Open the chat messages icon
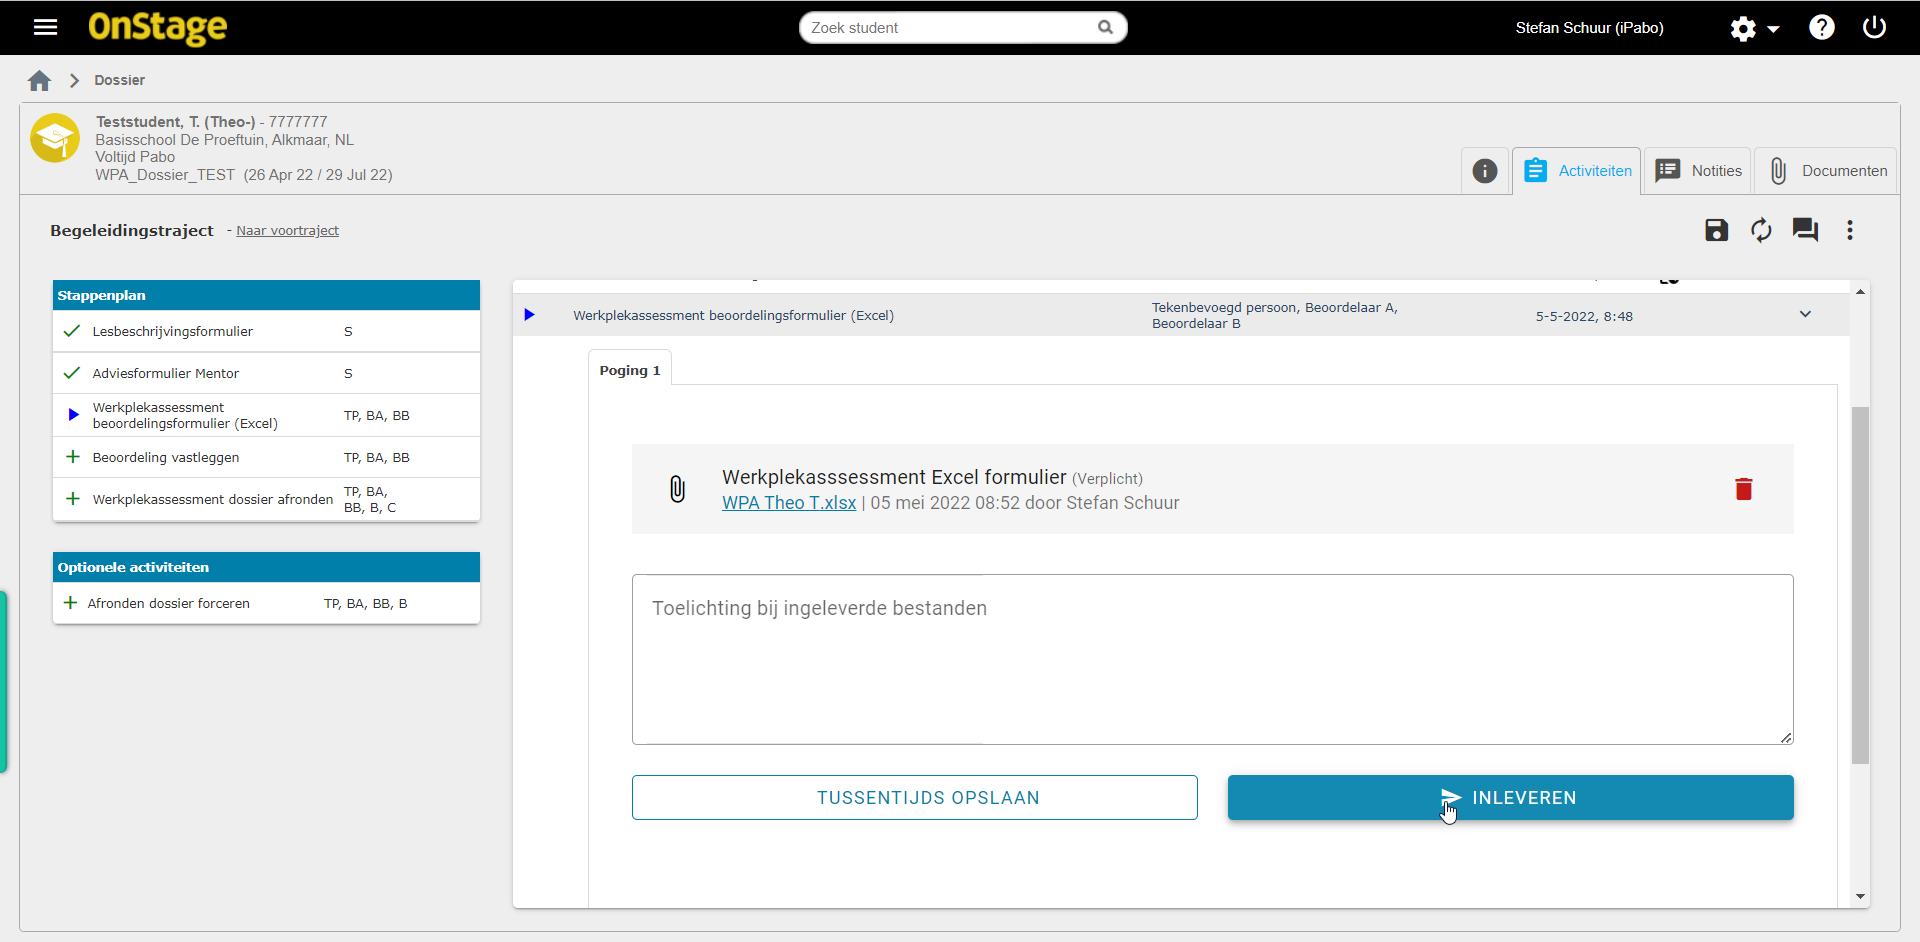The height and width of the screenshot is (942, 1920). (x=1805, y=230)
